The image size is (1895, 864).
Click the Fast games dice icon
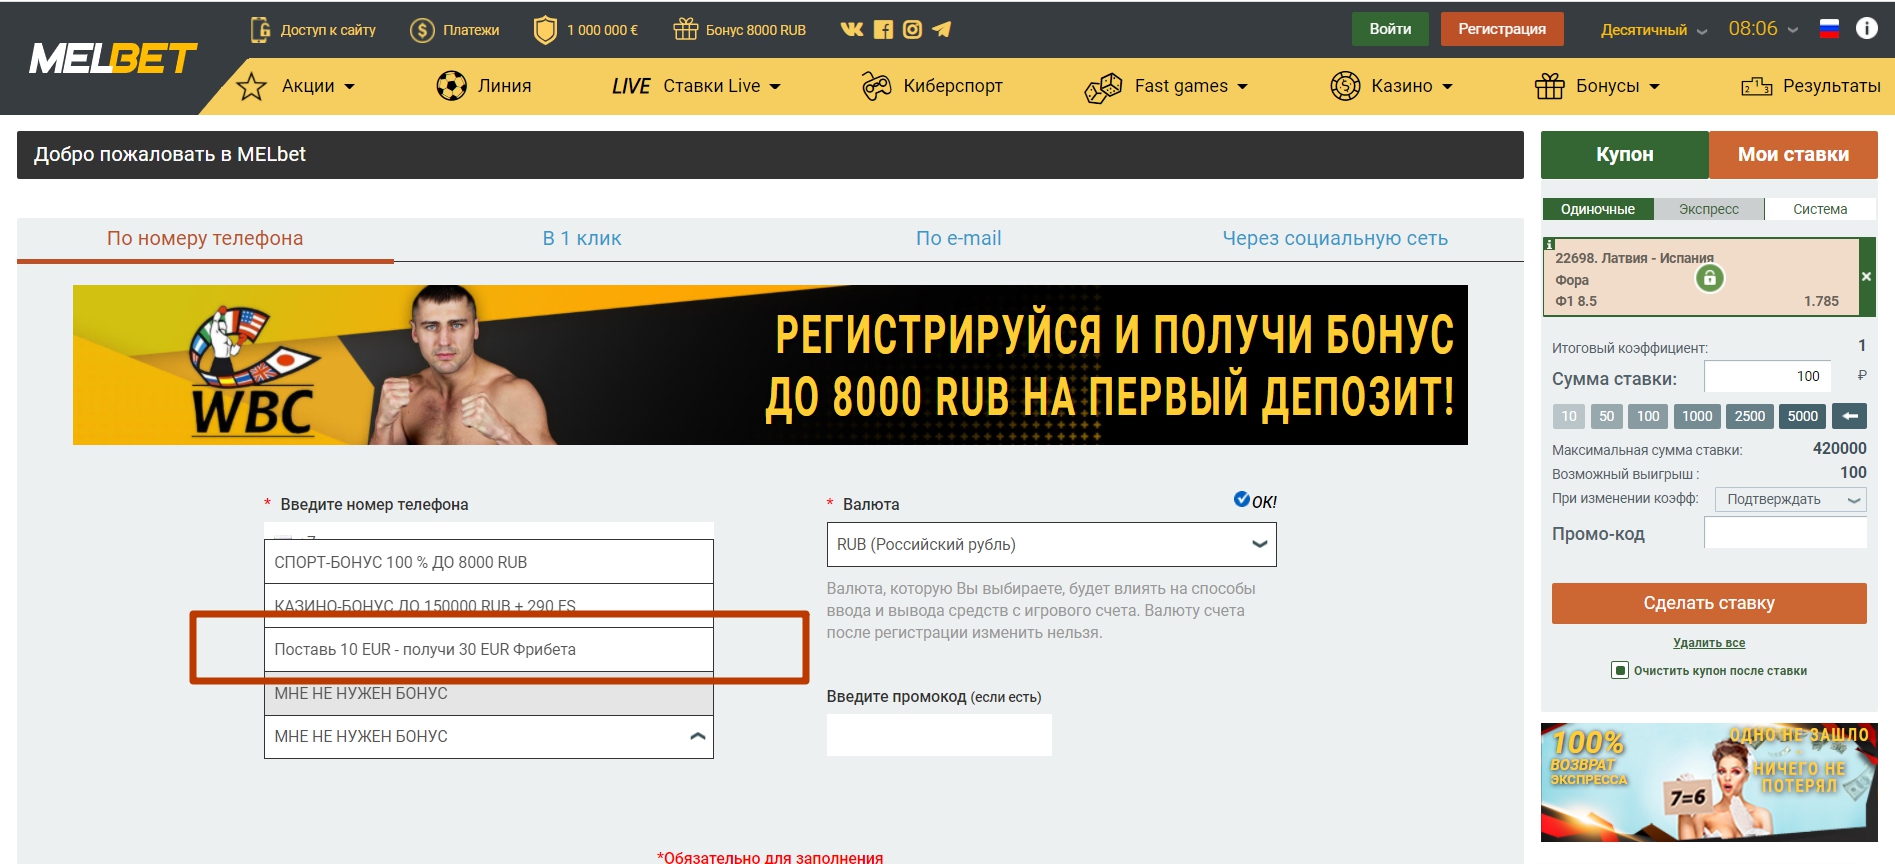pyautogui.click(x=1104, y=88)
